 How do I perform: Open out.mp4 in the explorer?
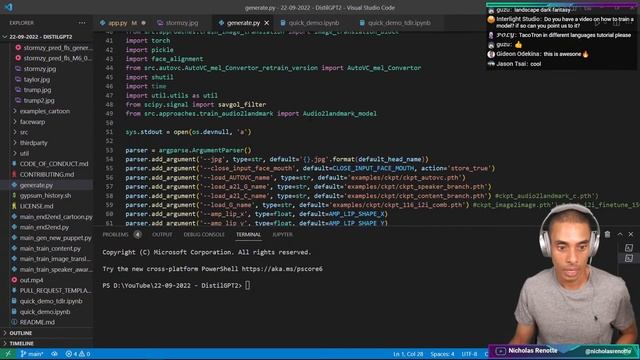pos(31,280)
